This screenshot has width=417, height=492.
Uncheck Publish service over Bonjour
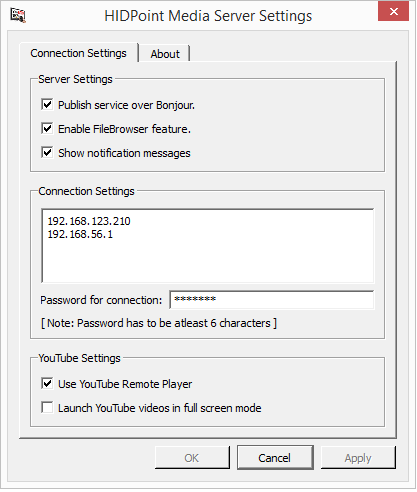(x=47, y=105)
